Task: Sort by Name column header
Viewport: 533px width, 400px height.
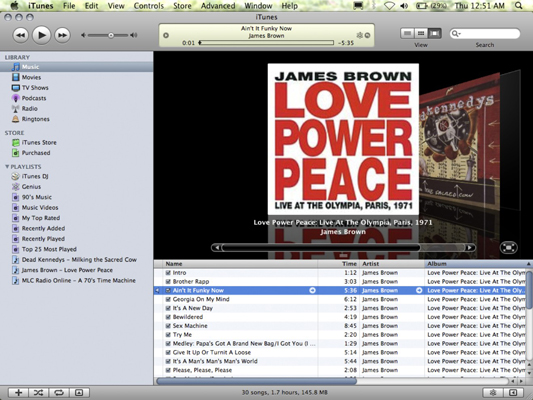Action: pos(240,264)
